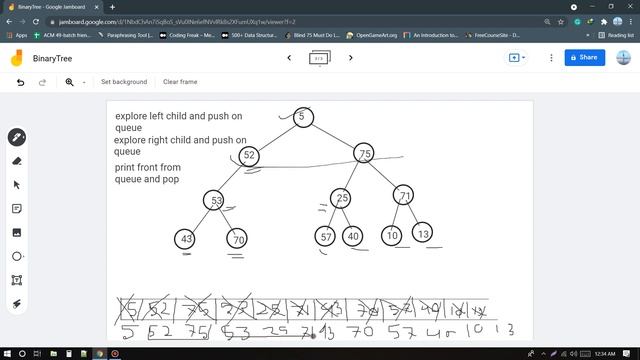Screen dimensions: 640x360
Task: Select the BinaryTree - Google Jamboard tab
Action: pos(53,7)
